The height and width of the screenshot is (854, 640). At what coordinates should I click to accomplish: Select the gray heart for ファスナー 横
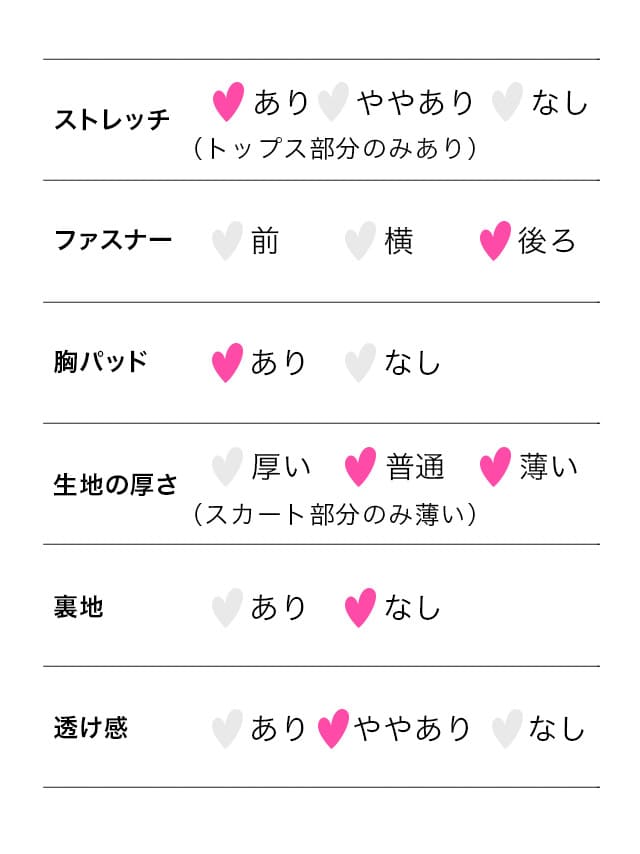click(360, 240)
